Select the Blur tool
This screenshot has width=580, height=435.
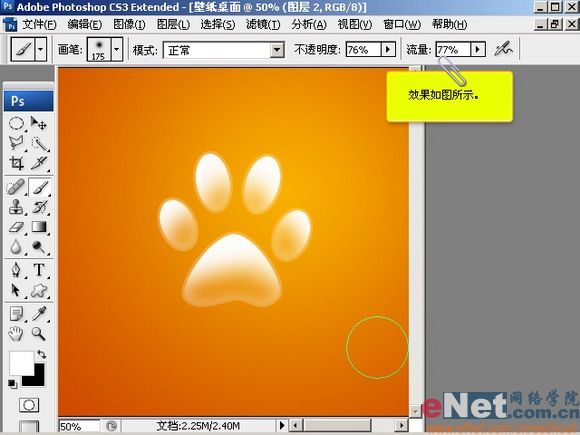pyautogui.click(x=16, y=246)
